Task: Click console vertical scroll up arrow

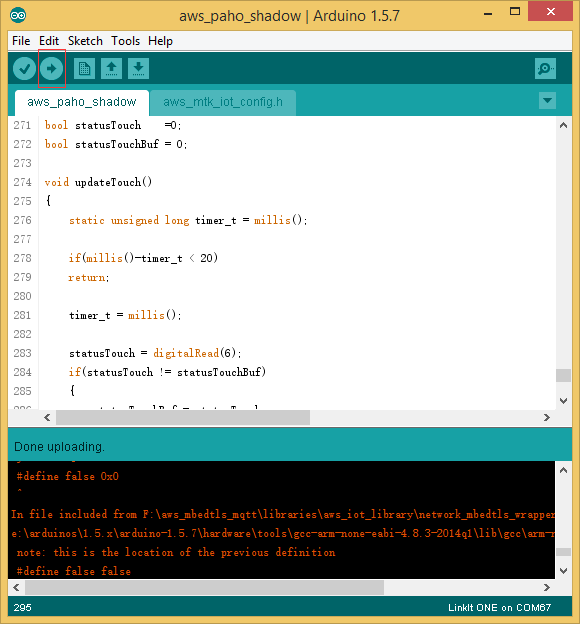Action: click(x=563, y=470)
